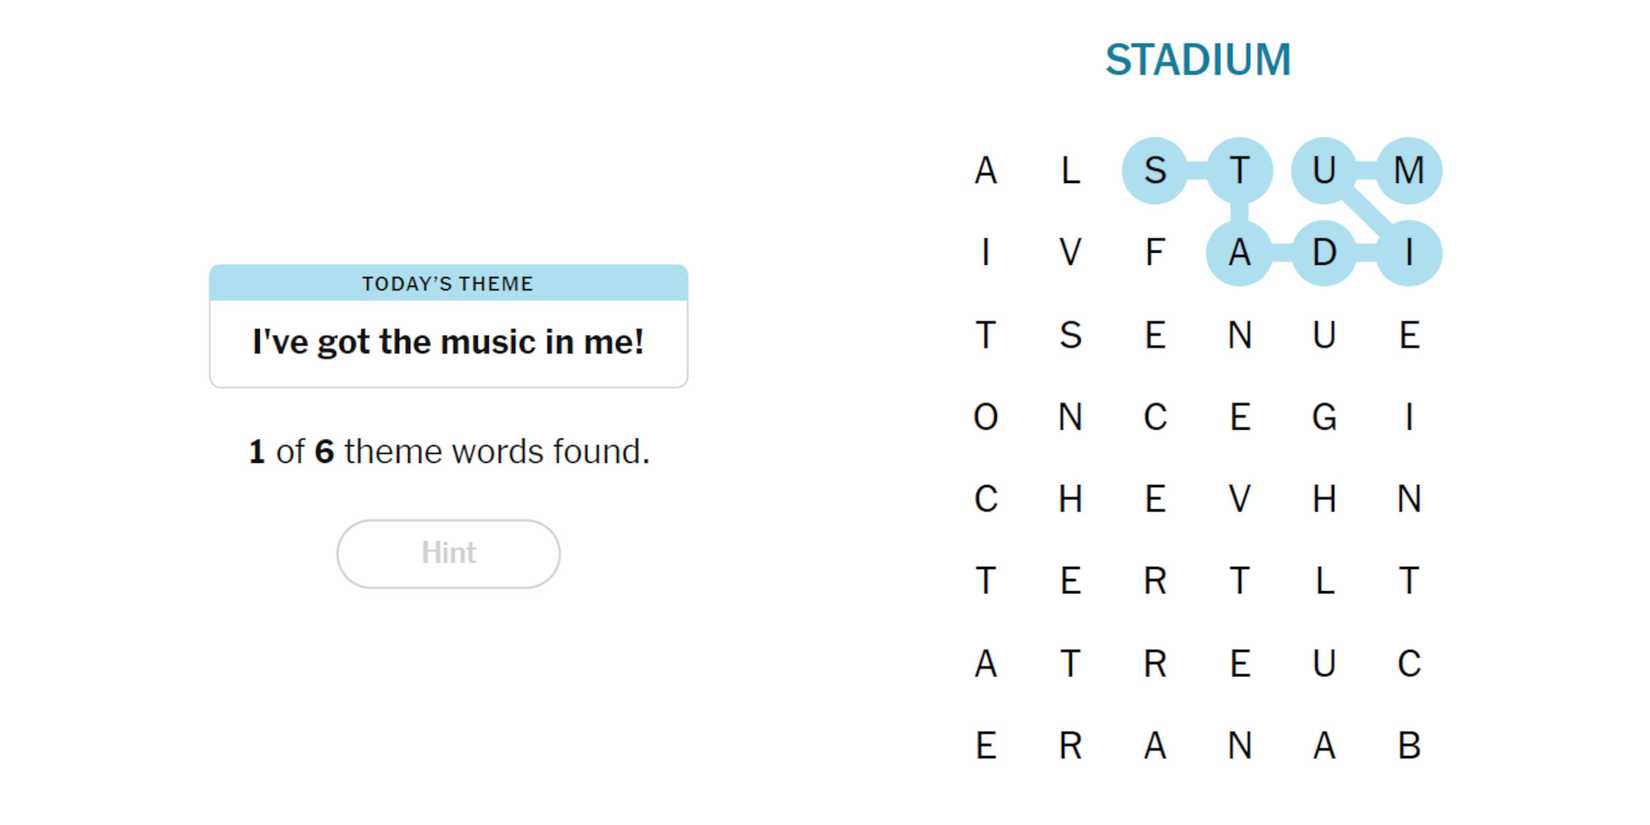Click the "1 of 6 theme words found" text
The width and height of the screenshot is (1650, 825).
click(x=449, y=452)
